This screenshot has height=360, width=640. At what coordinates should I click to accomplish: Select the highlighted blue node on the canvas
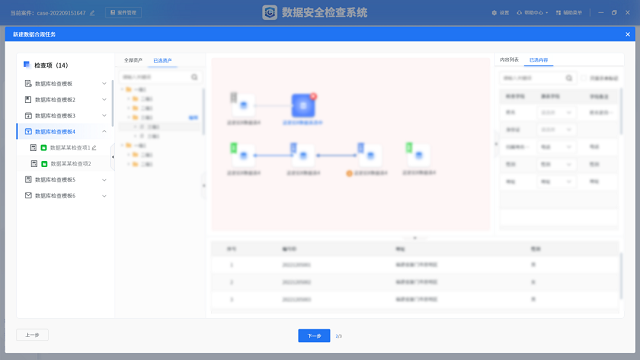click(x=303, y=106)
